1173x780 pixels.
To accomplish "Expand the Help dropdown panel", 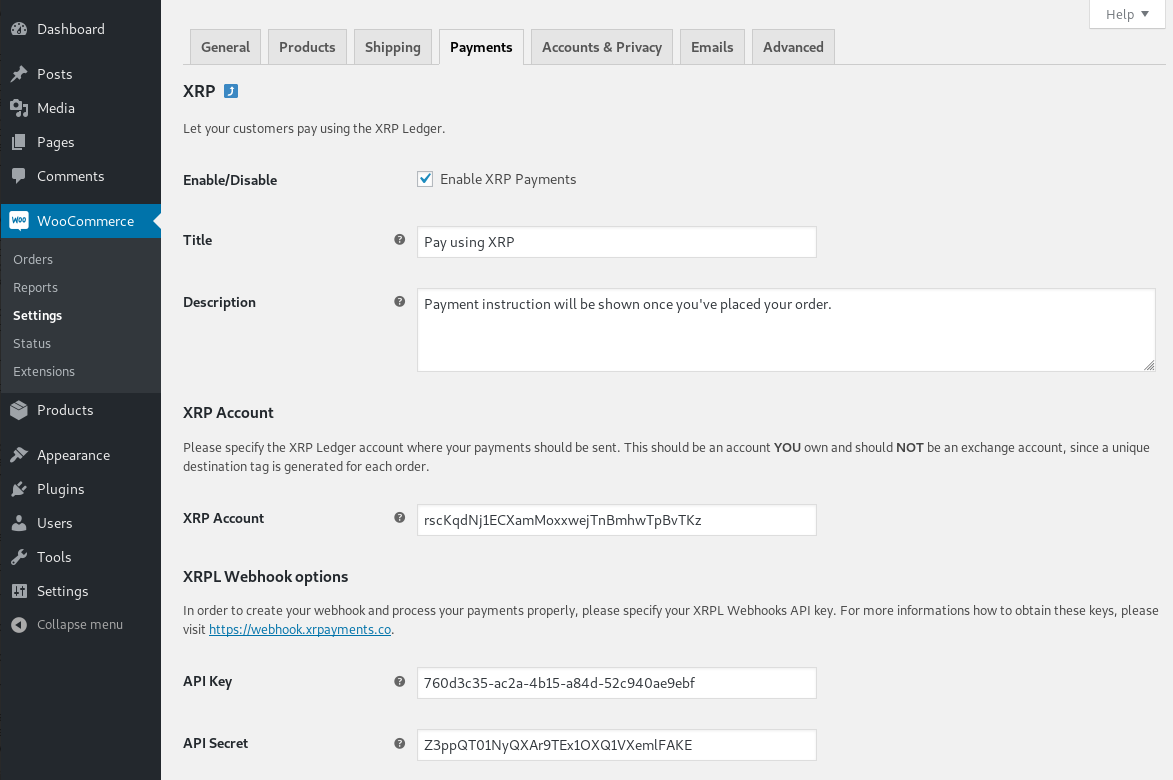I will pyautogui.click(x=1127, y=14).
